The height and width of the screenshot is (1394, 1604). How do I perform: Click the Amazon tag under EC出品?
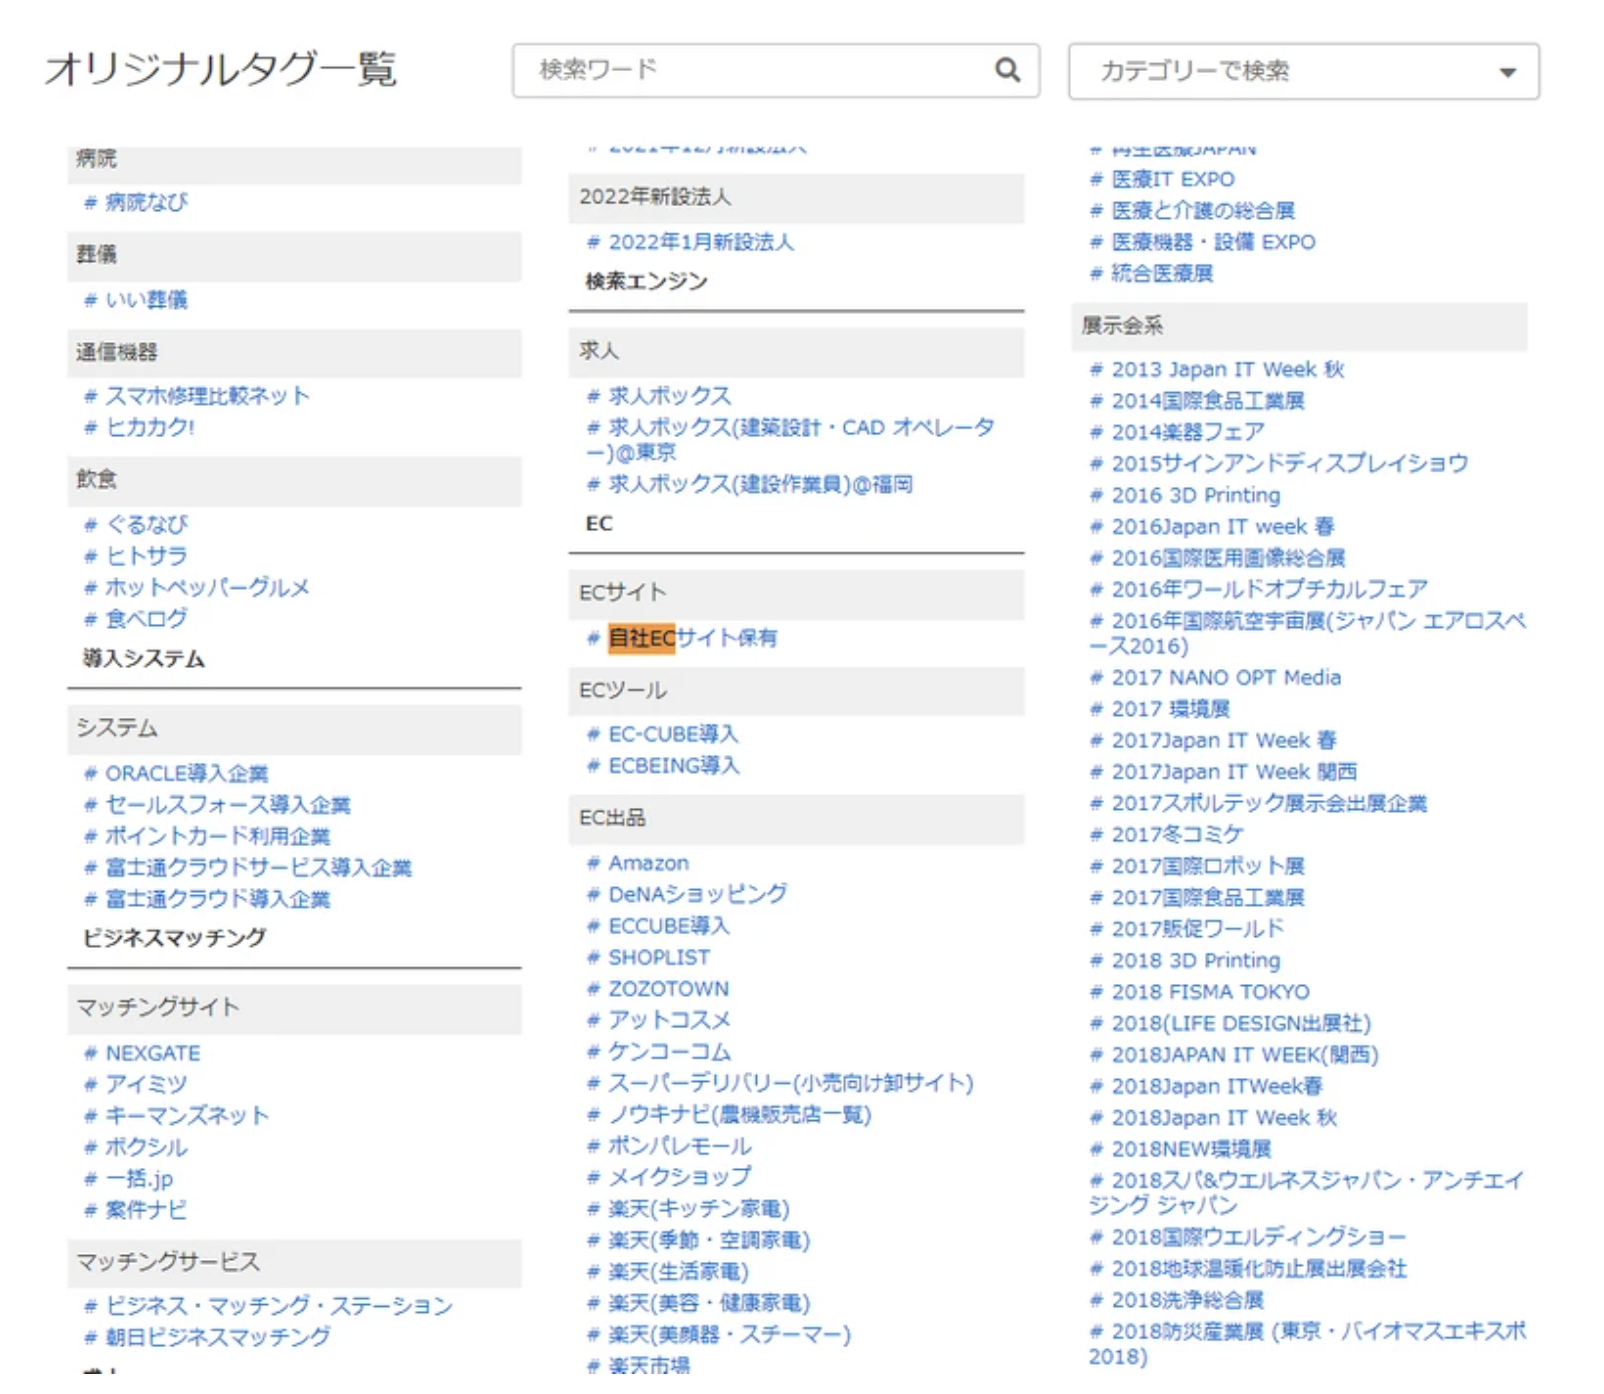pyautogui.click(x=646, y=862)
